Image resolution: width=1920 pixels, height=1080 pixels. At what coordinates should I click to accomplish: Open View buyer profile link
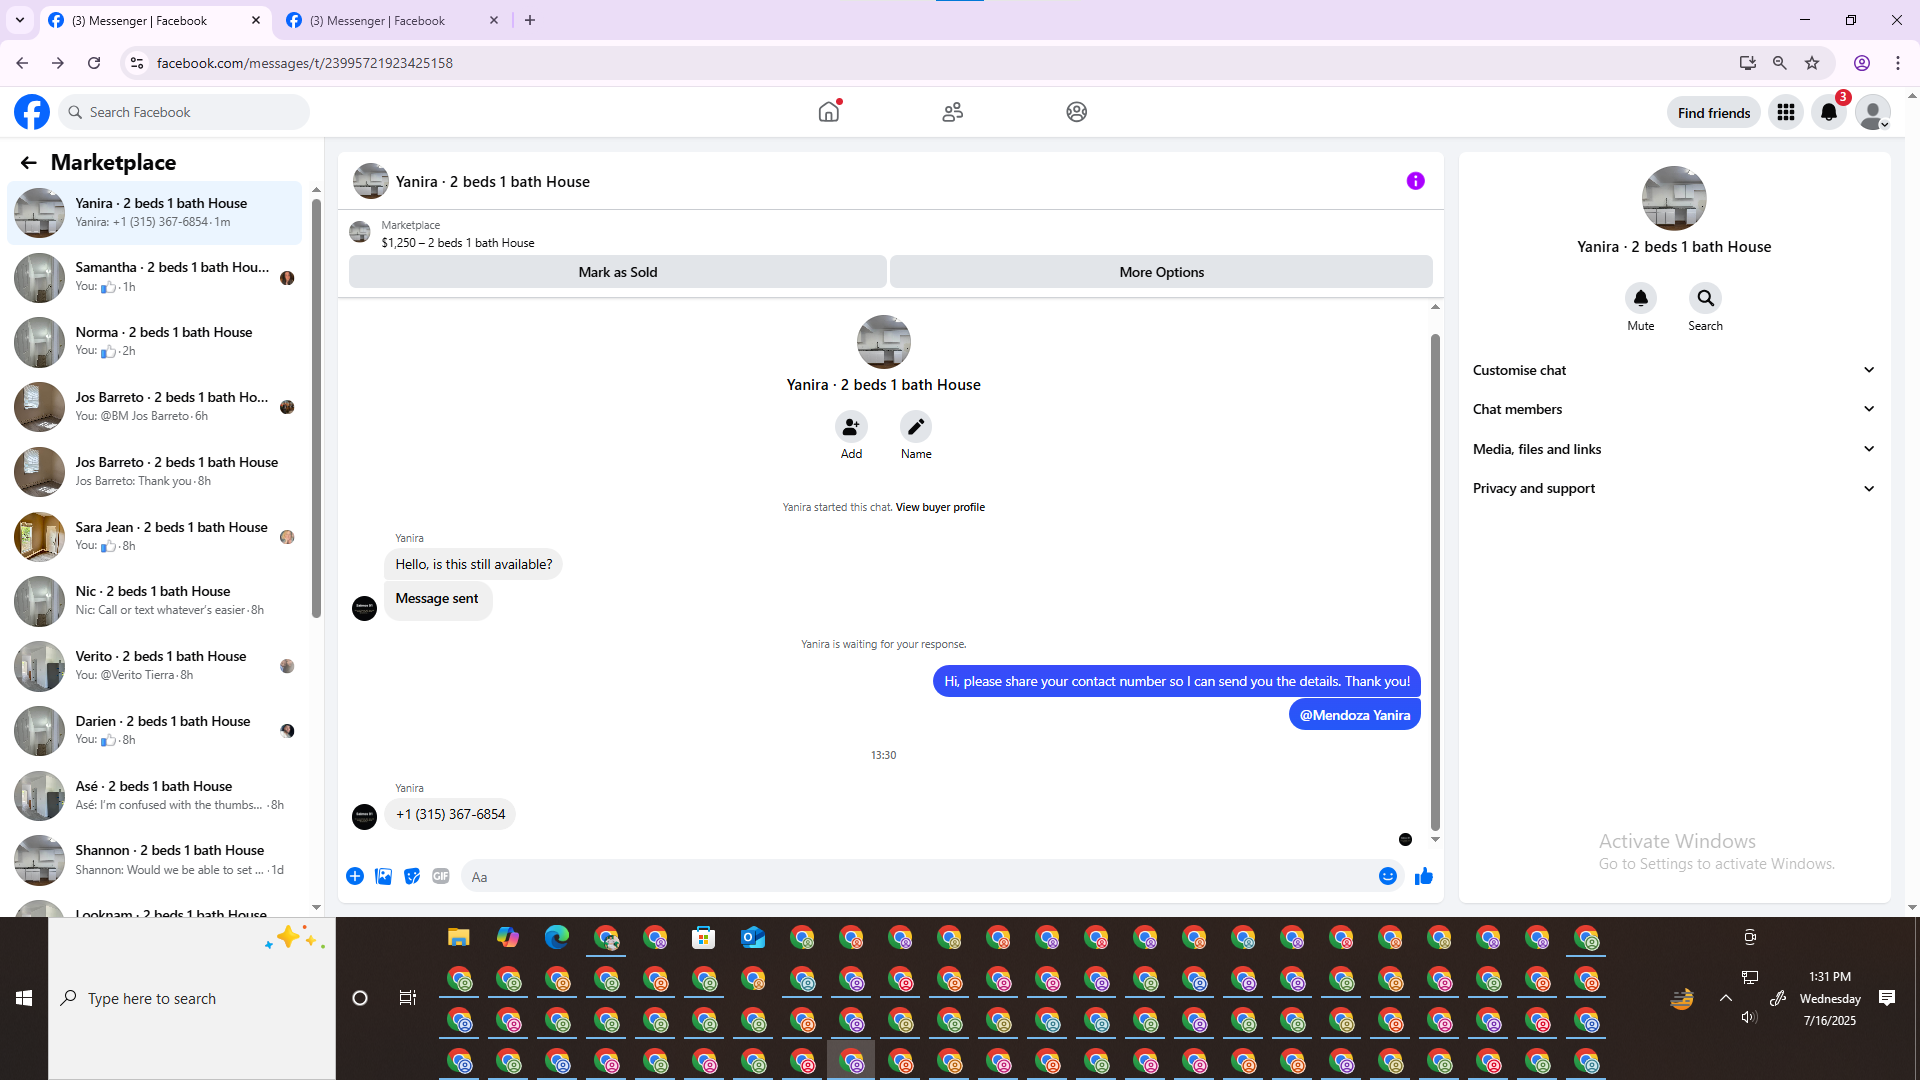click(940, 508)
